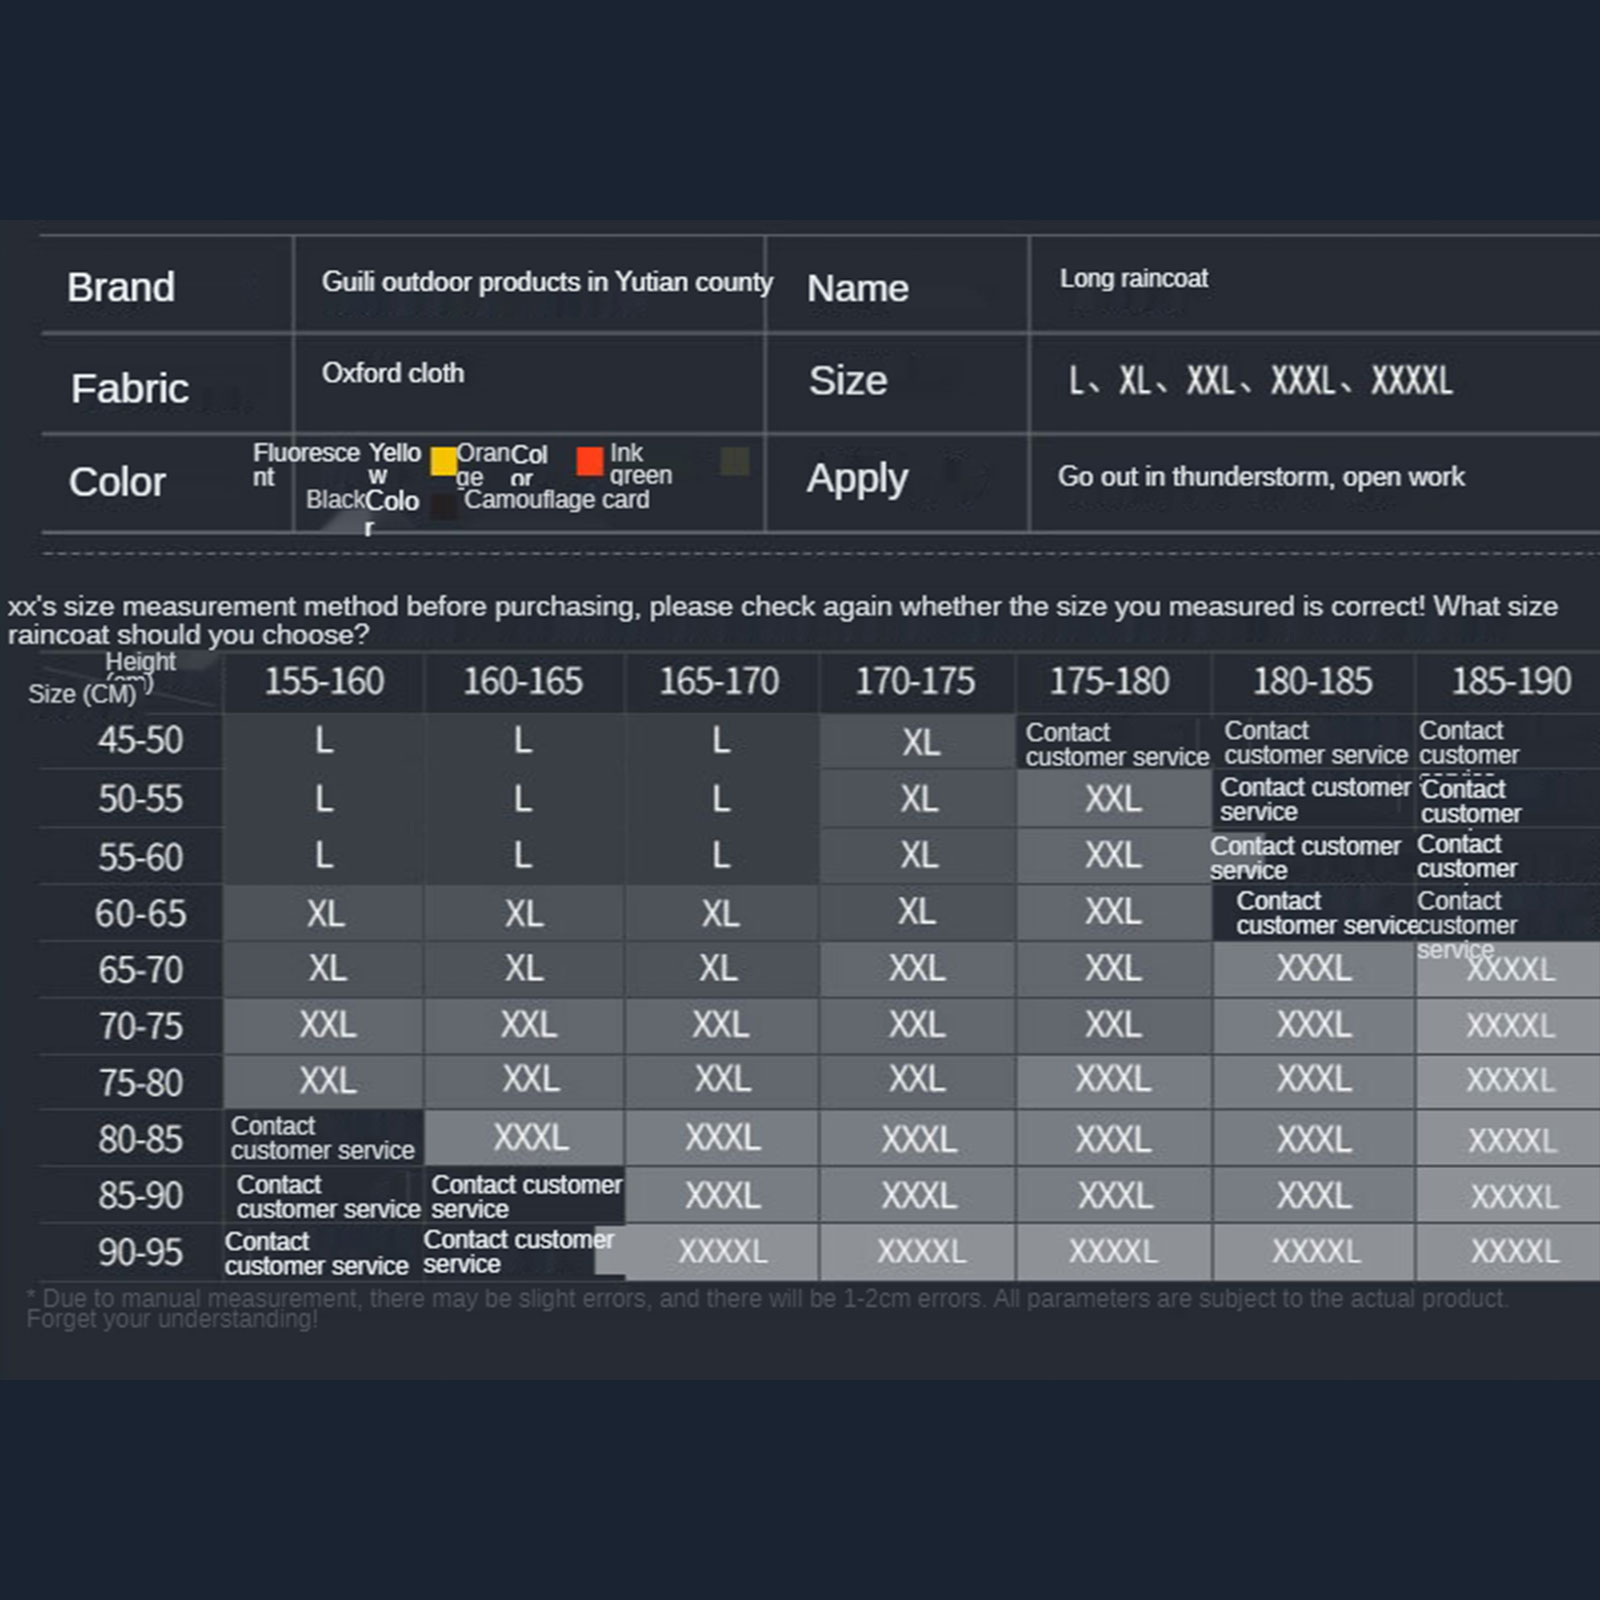Click the Long raincoat name text

point(1133,278)
